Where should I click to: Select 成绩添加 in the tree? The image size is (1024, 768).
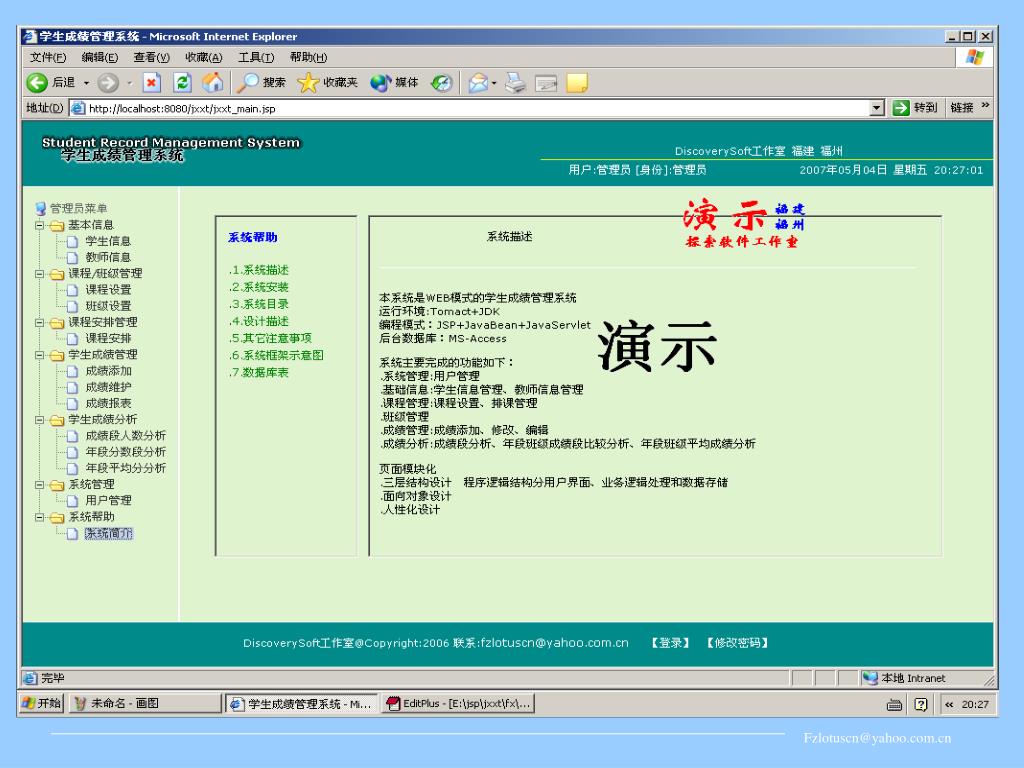point(108,371)
